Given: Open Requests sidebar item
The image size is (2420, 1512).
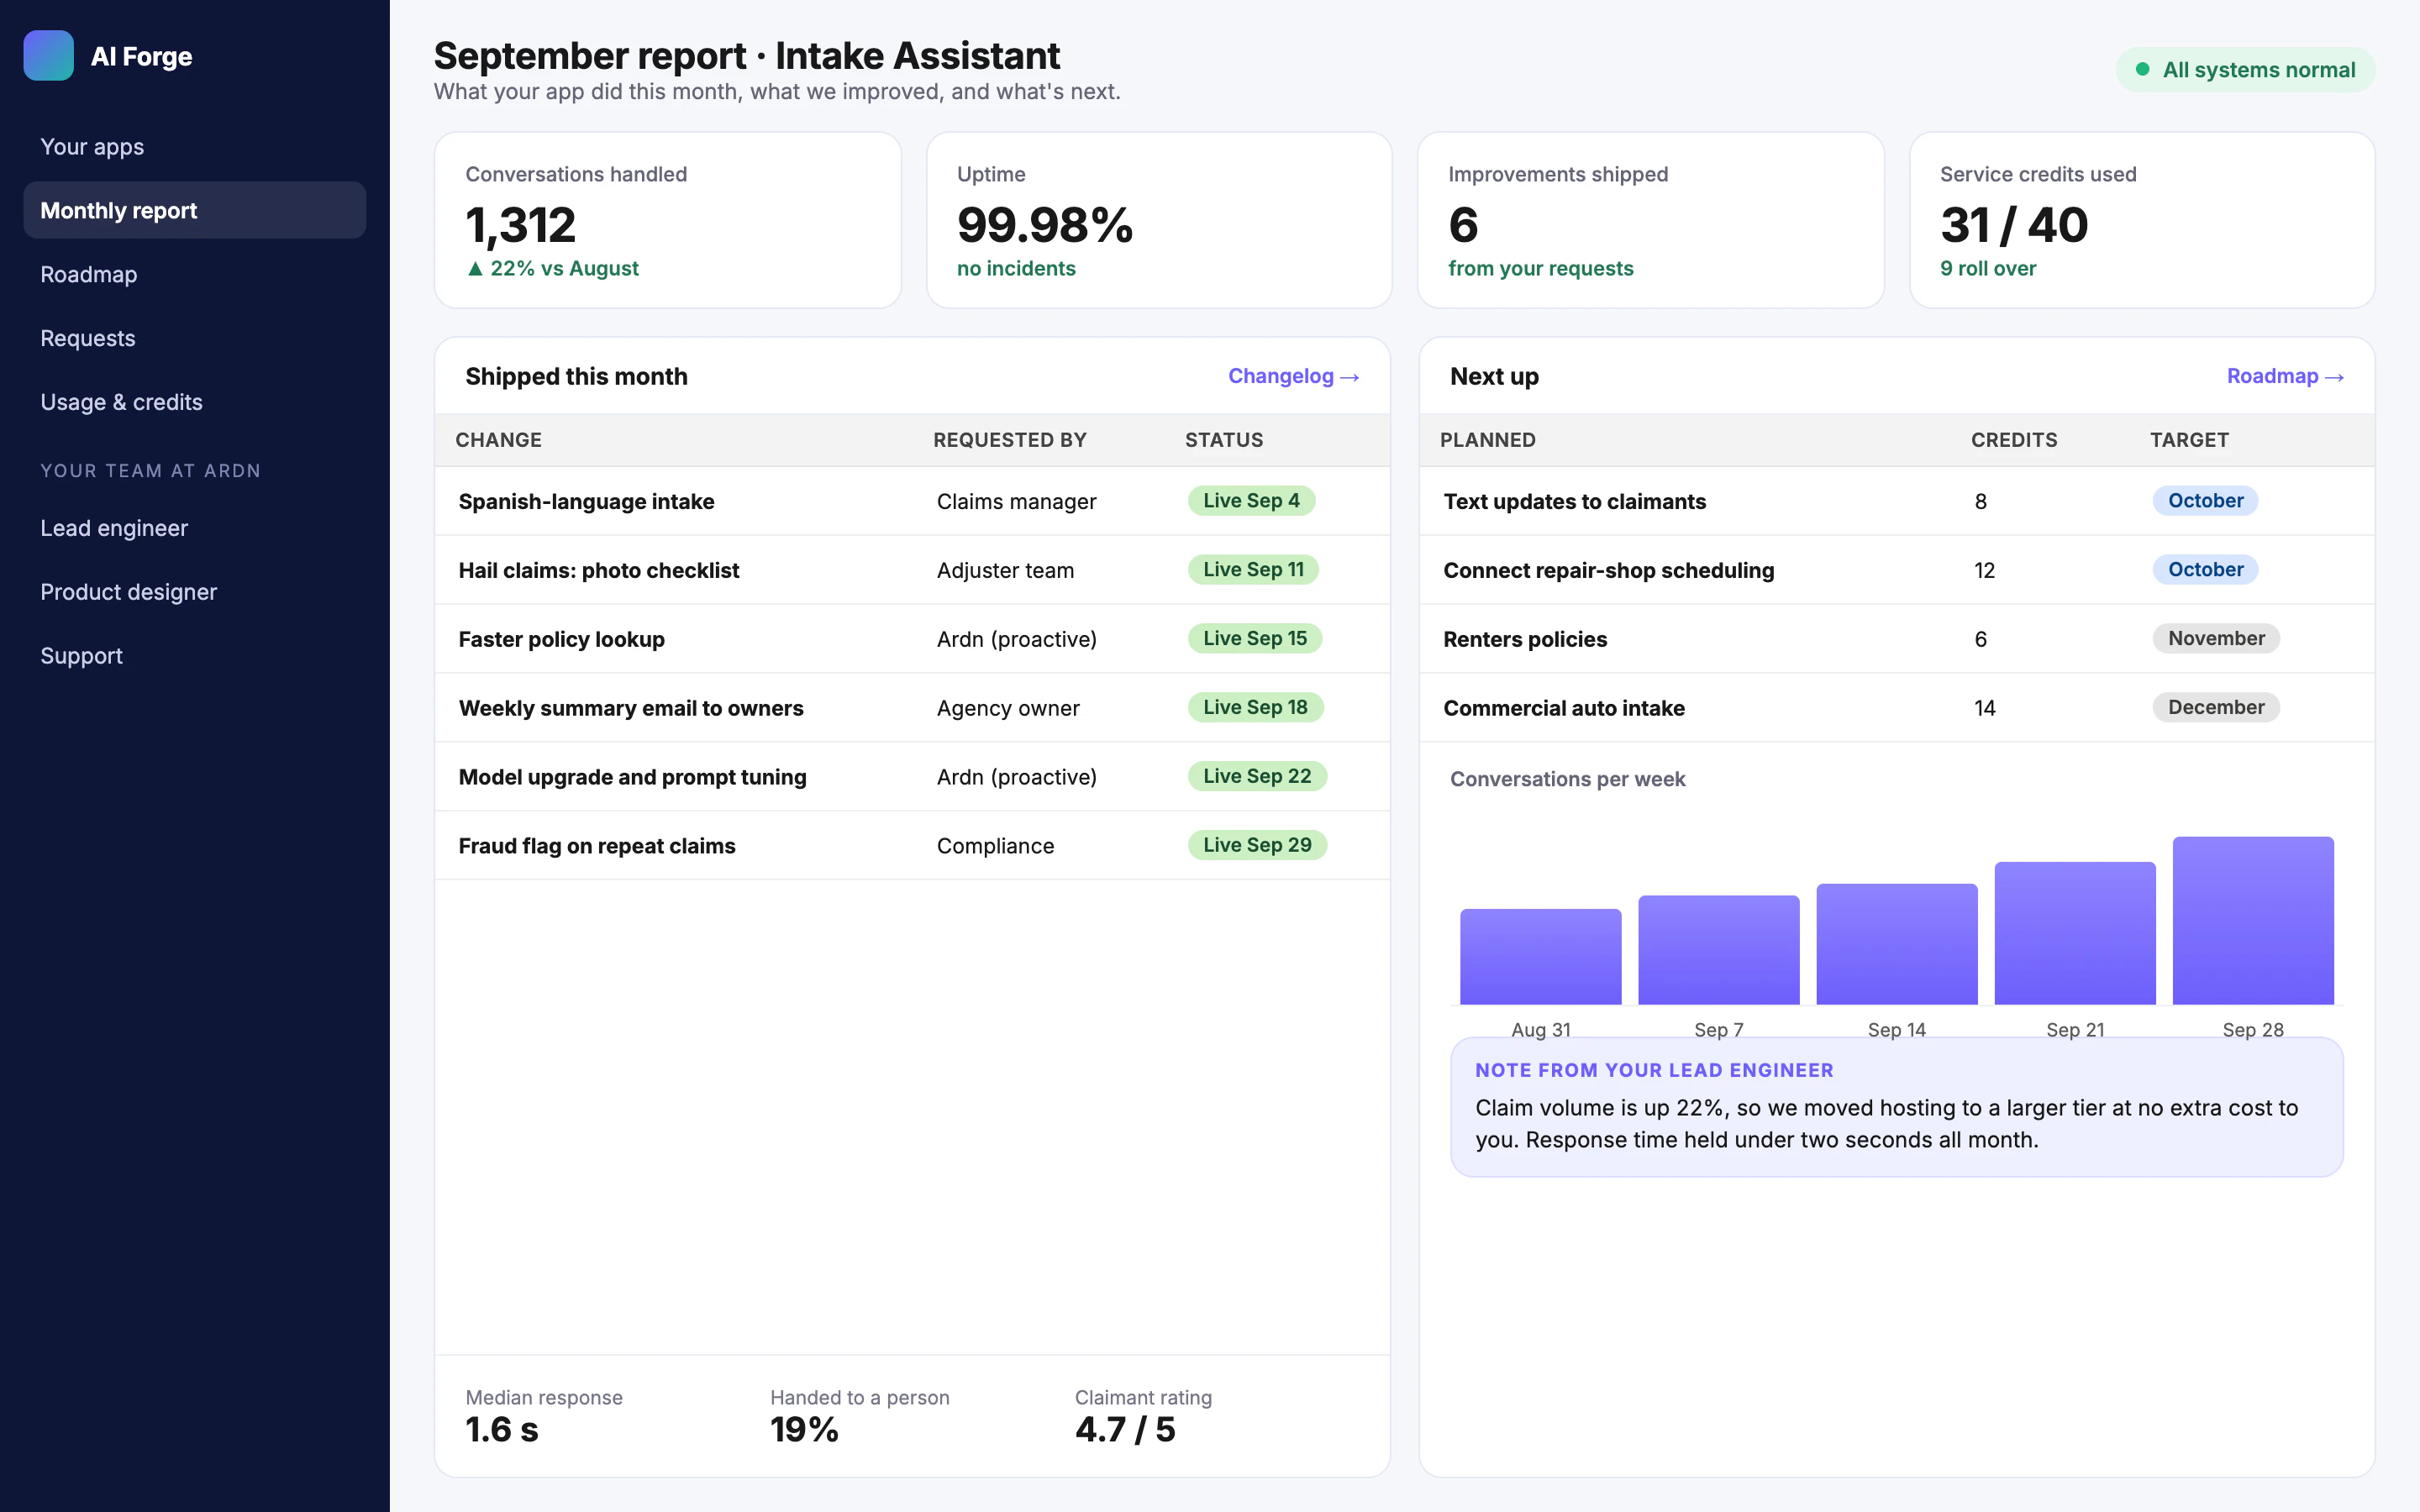Looking at the screenshot, I should (x=194, y=338).
